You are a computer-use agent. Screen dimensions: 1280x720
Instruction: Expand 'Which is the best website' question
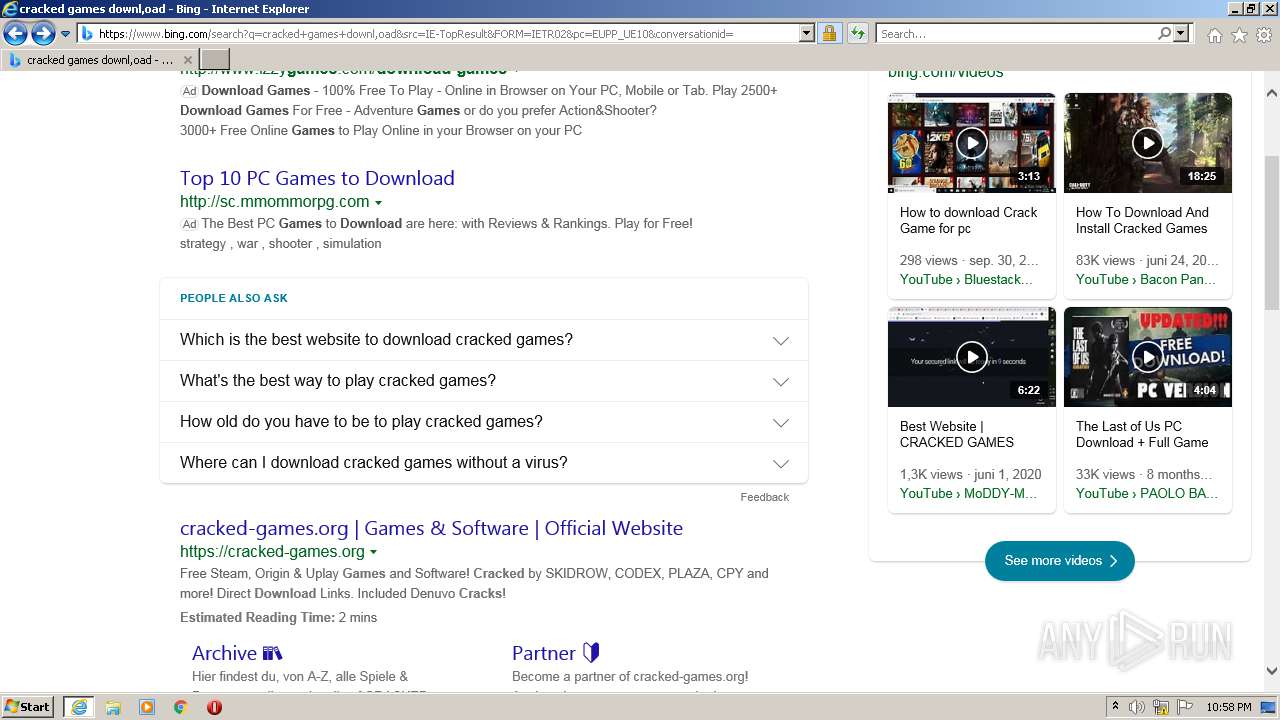tap(484, 340)
